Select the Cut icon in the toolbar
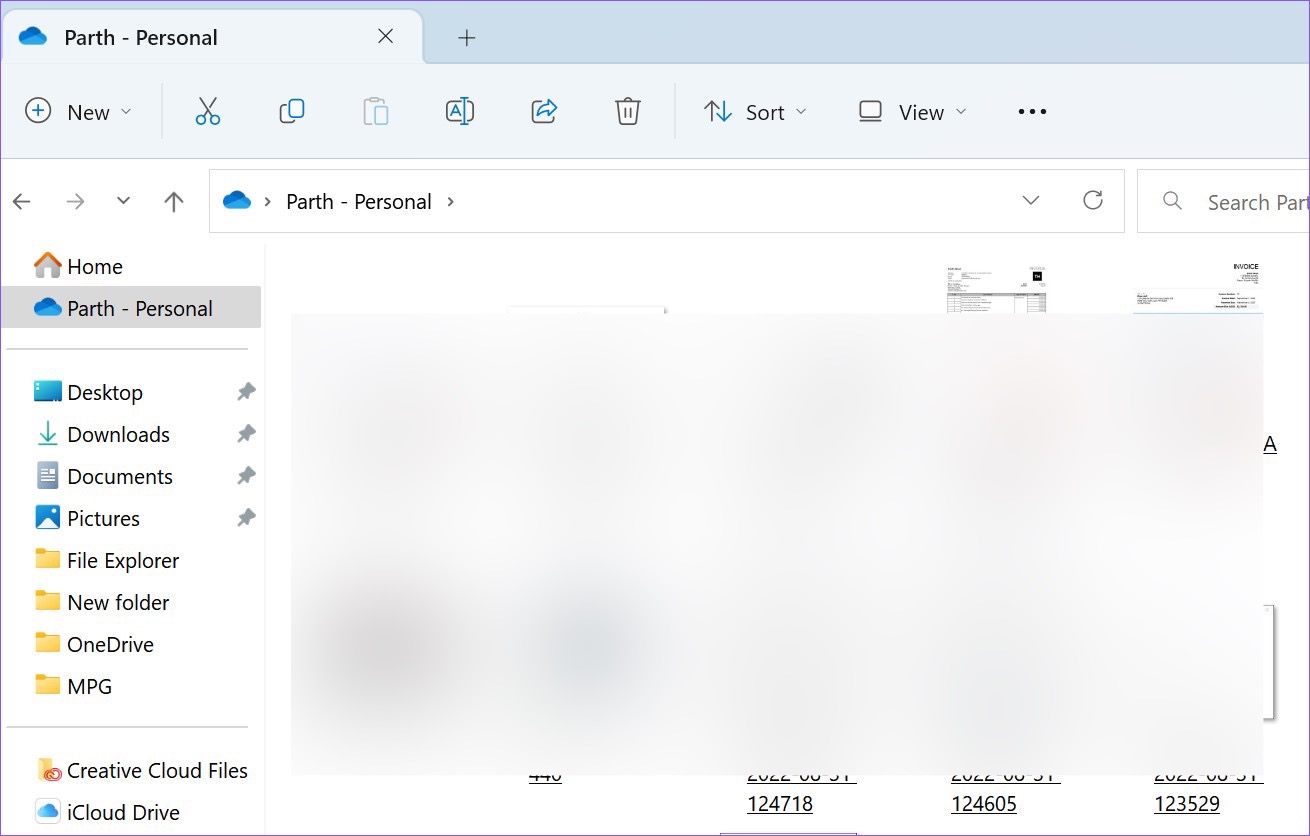The height and width of the screenshot is (836, 1310). click(x=207, y=111)
